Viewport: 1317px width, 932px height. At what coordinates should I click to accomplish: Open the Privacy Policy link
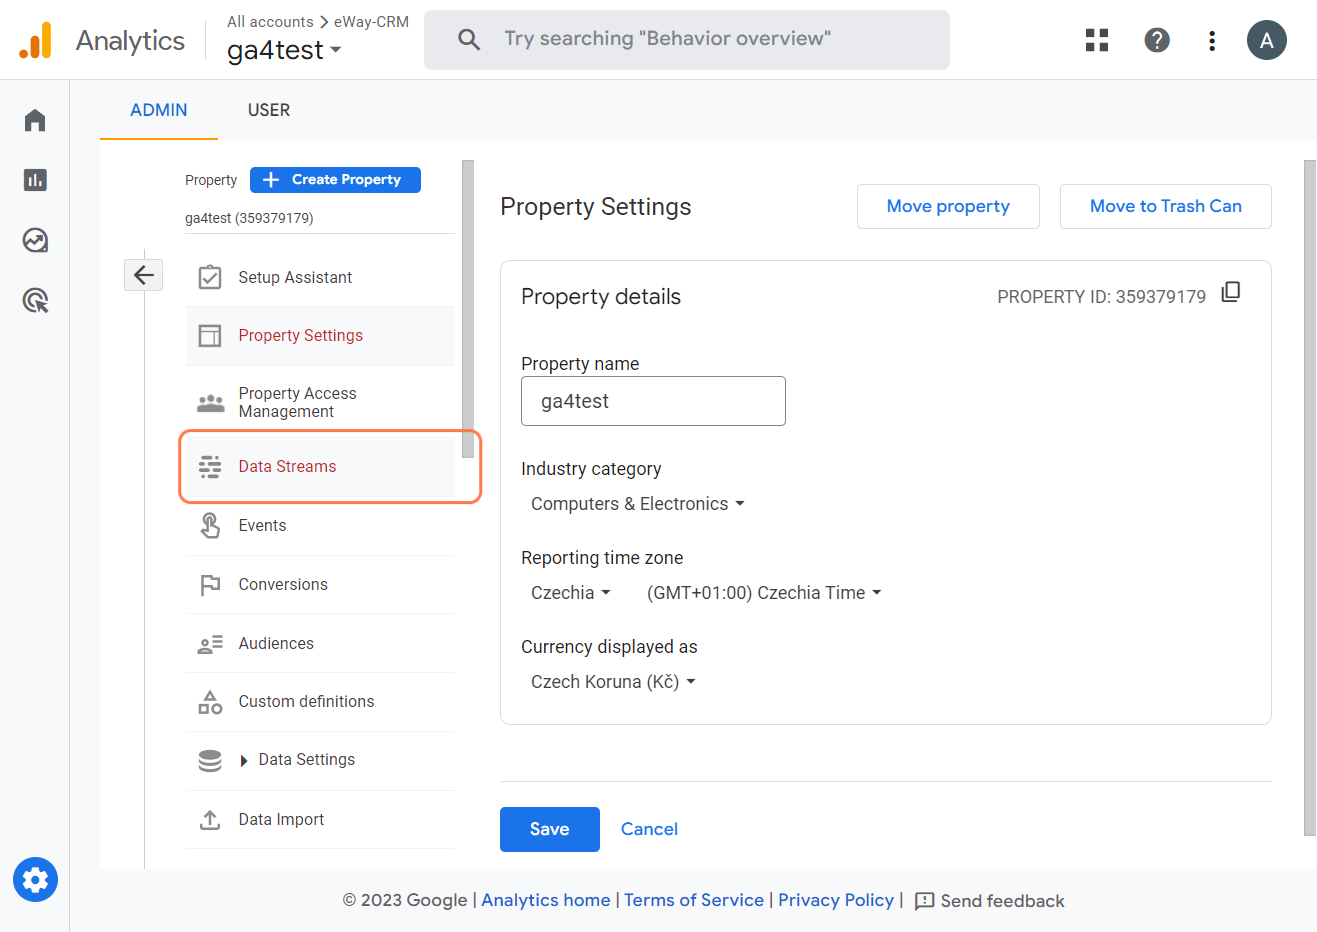click(x=836, y=900)
